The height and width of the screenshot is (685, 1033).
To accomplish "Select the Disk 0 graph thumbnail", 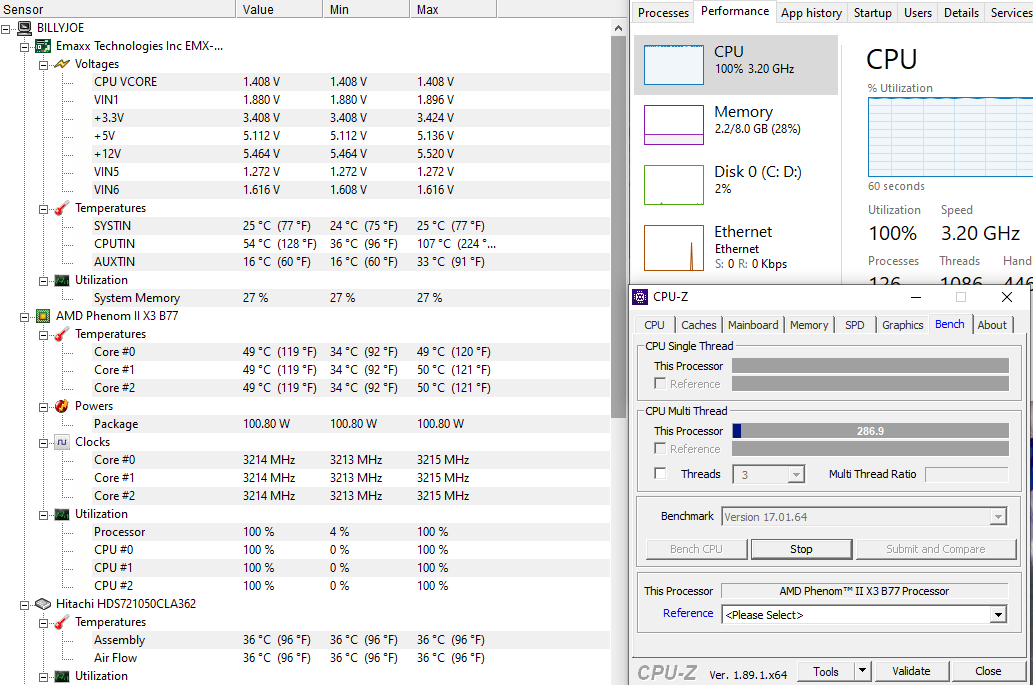I will click(x=673, y=184).
